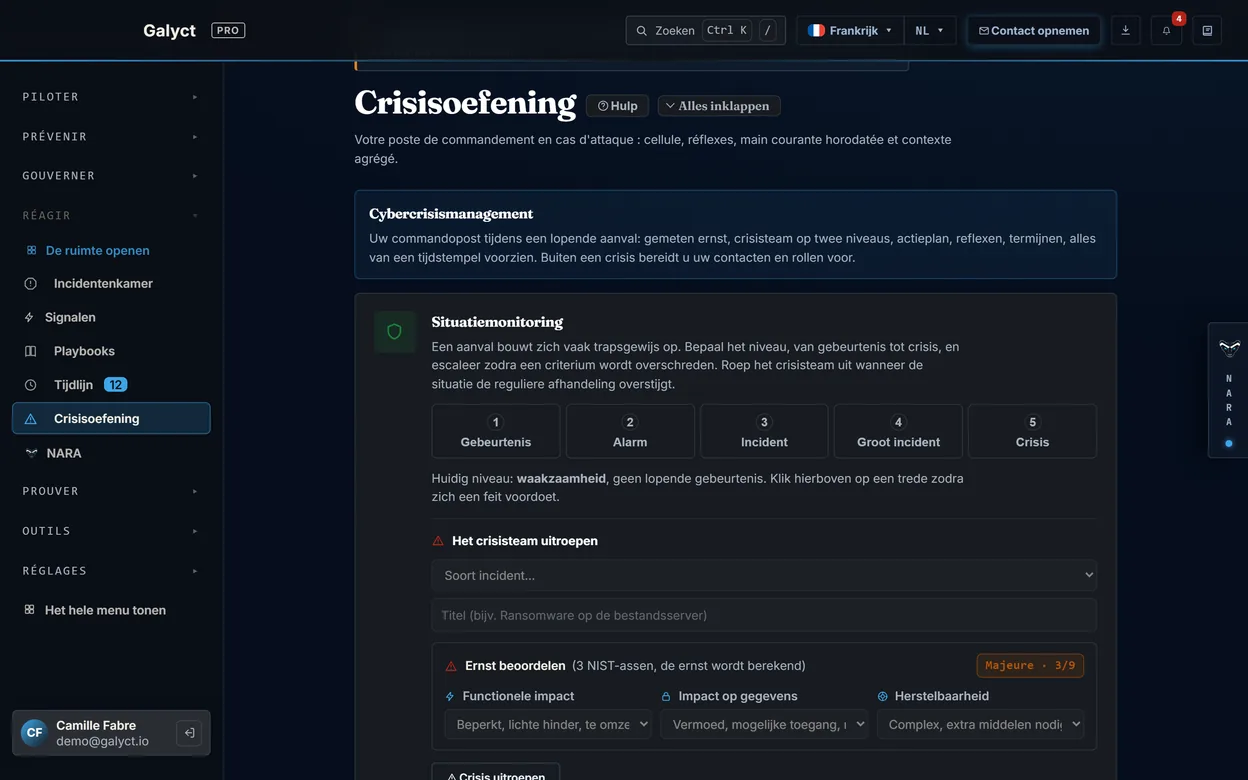Collapse the RÉAGIR sidebar section
Image resolution: width=1248 pixels, height=780 pixels.
(111, 215)
